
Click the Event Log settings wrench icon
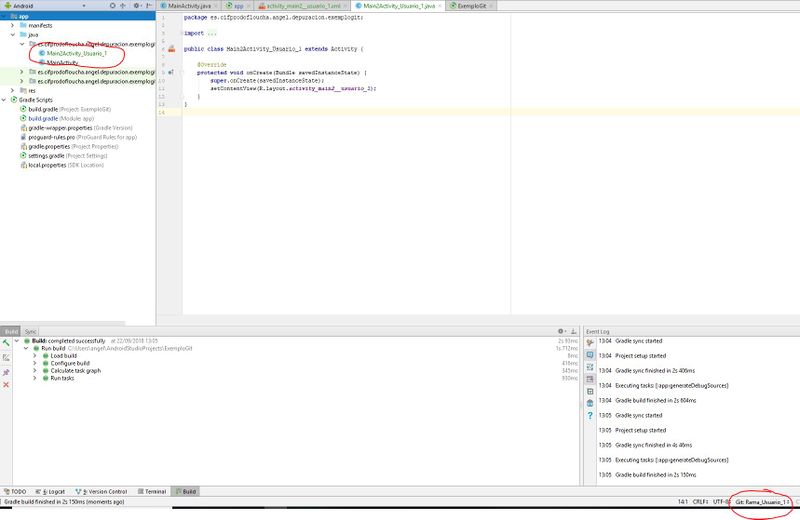[590, 342]
